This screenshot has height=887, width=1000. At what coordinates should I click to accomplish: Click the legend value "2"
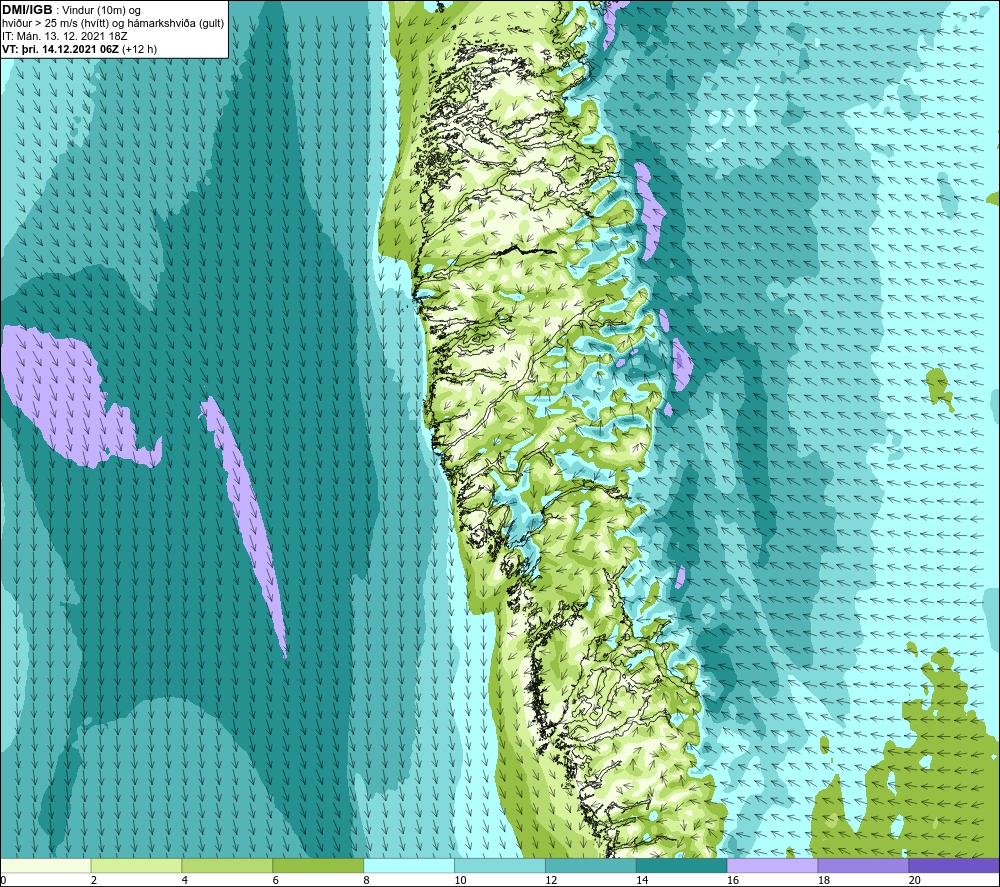(94, 880)
